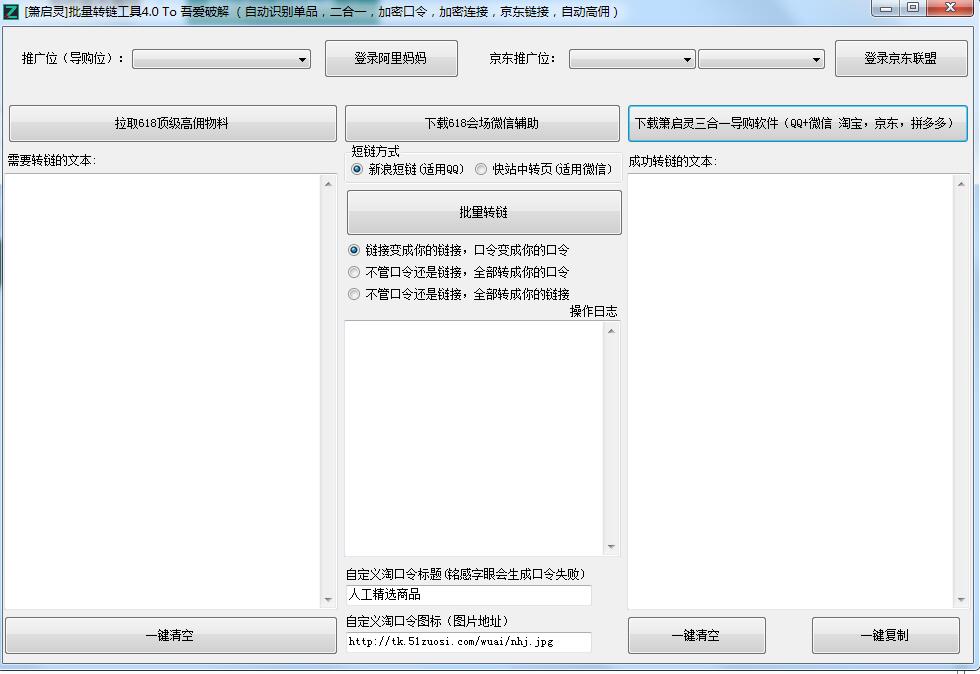Screen dimensions: 980x674
Task: Select 全部转成你的链接 option
Action: click(353, 293)
